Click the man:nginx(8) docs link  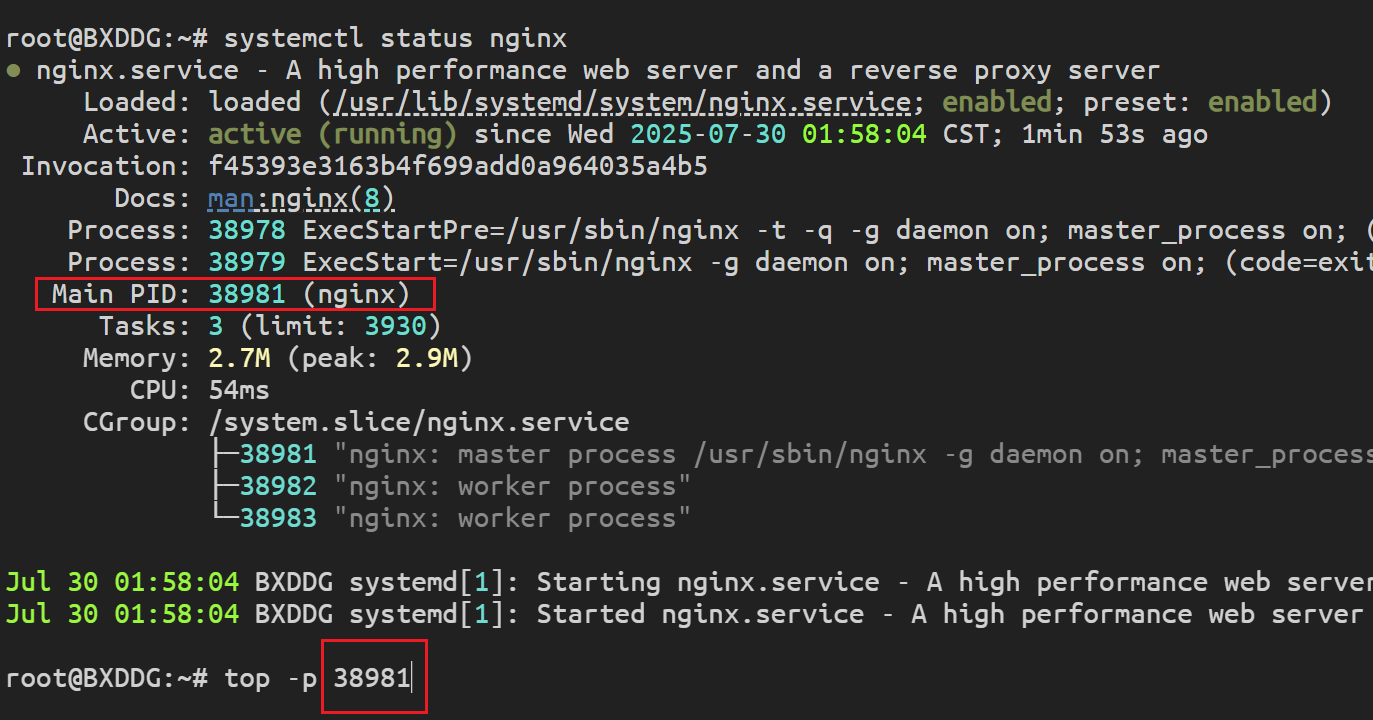[x=302, y=198]
